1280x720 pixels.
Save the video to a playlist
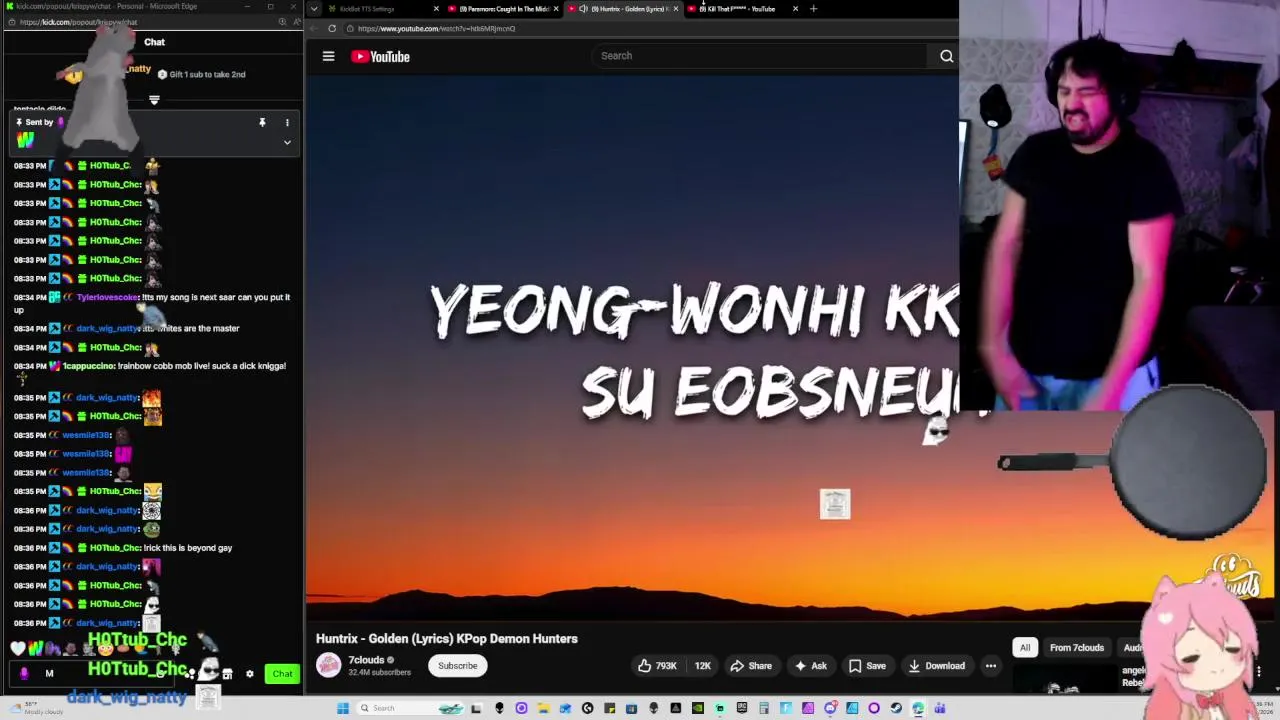867,666
